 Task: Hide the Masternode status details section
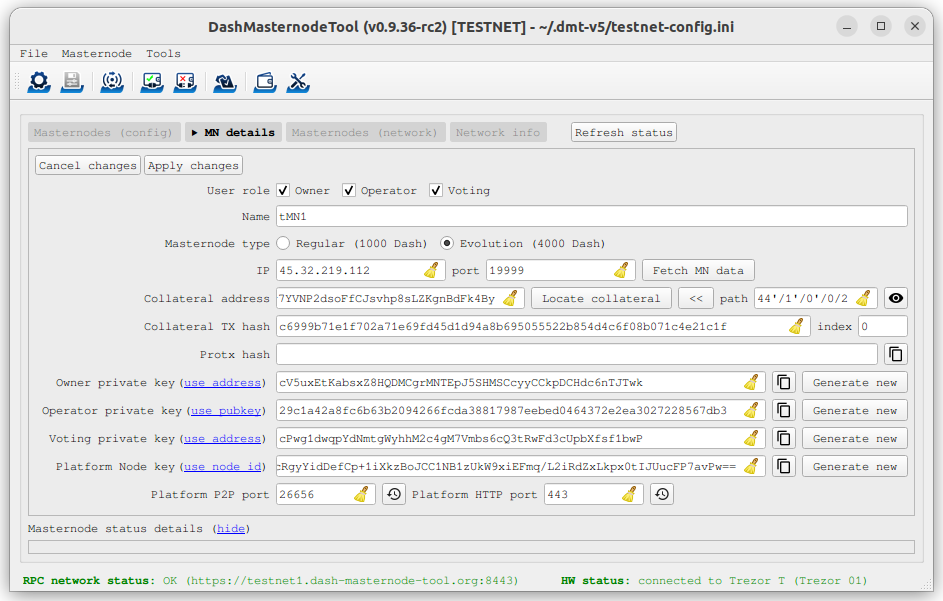pos(231,528)
